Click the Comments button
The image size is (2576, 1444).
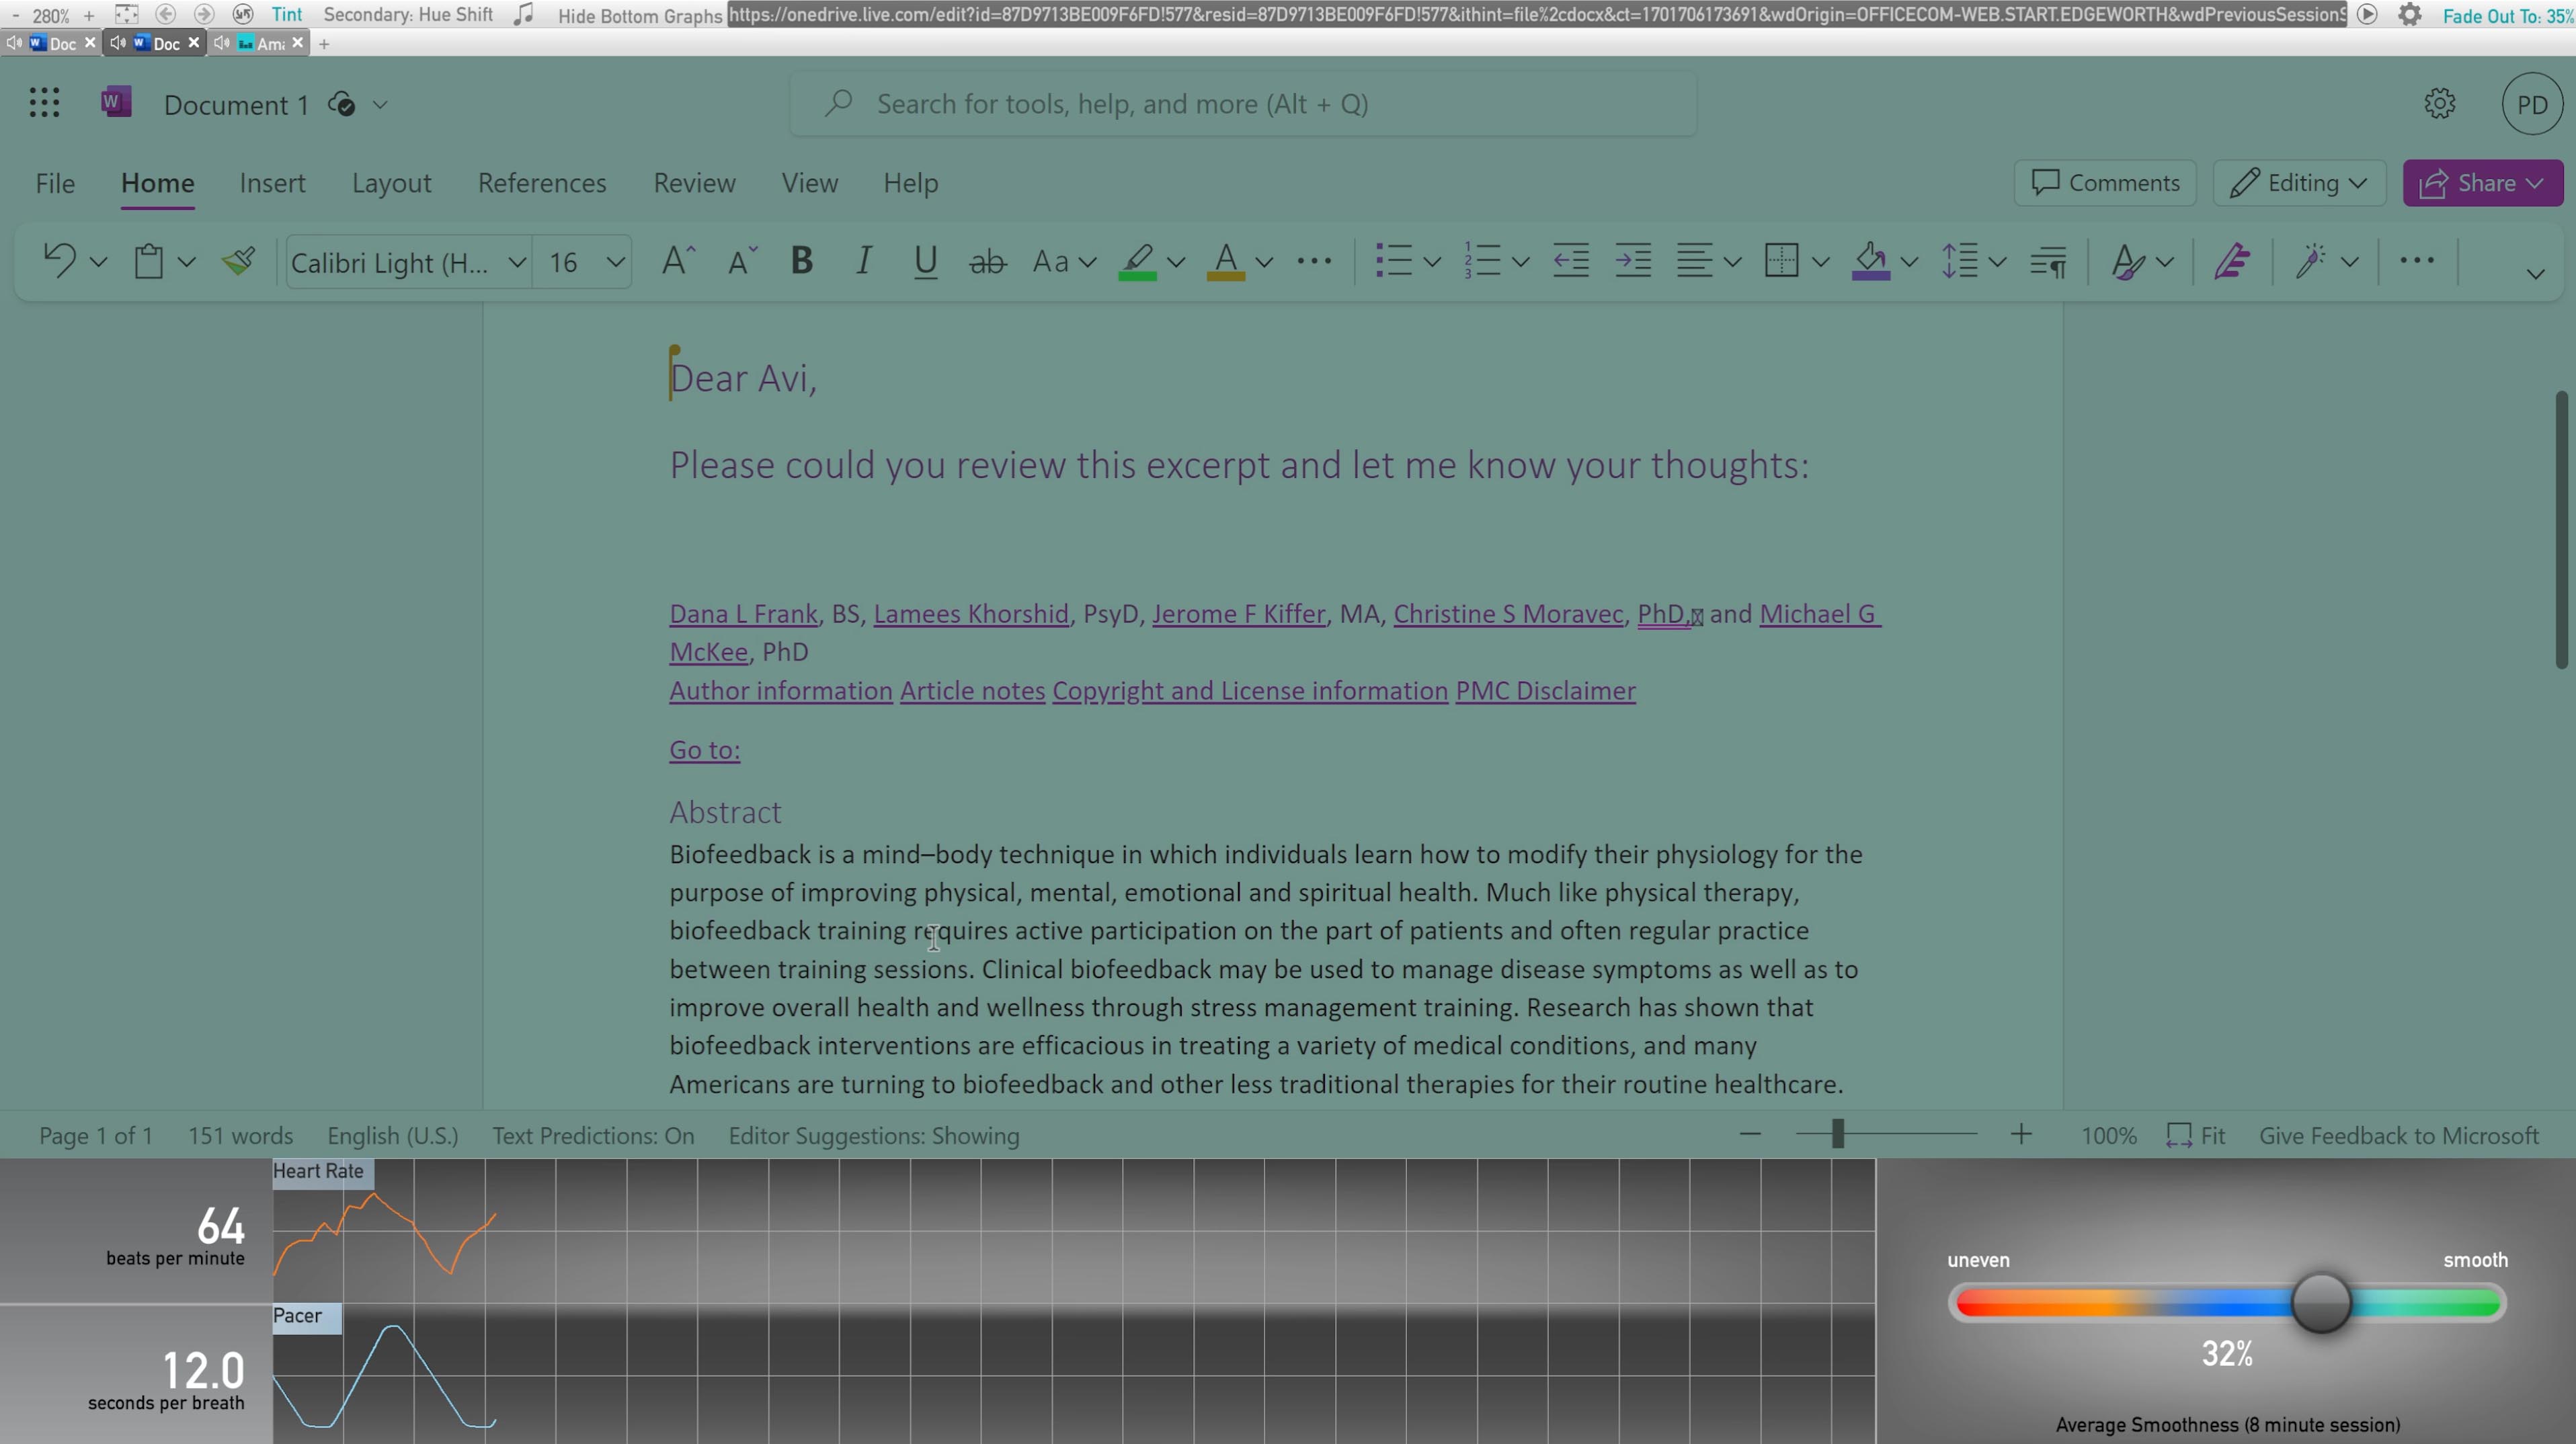point(2104,183)
